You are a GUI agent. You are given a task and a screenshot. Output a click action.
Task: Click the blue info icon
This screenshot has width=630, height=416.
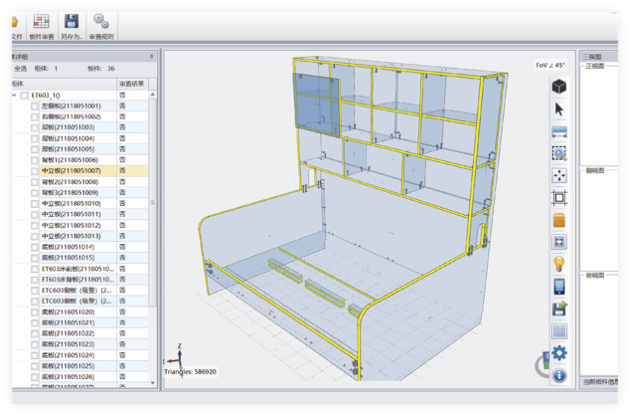point(560,375)
